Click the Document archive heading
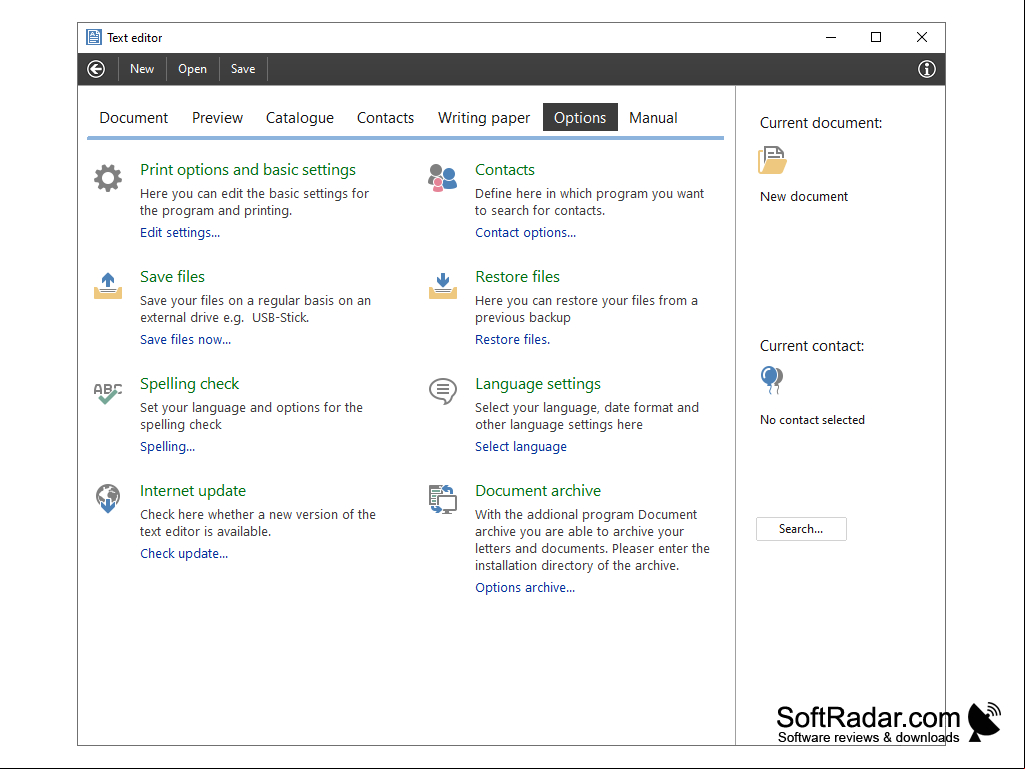The image size is (1025, 769). (538, 491)
